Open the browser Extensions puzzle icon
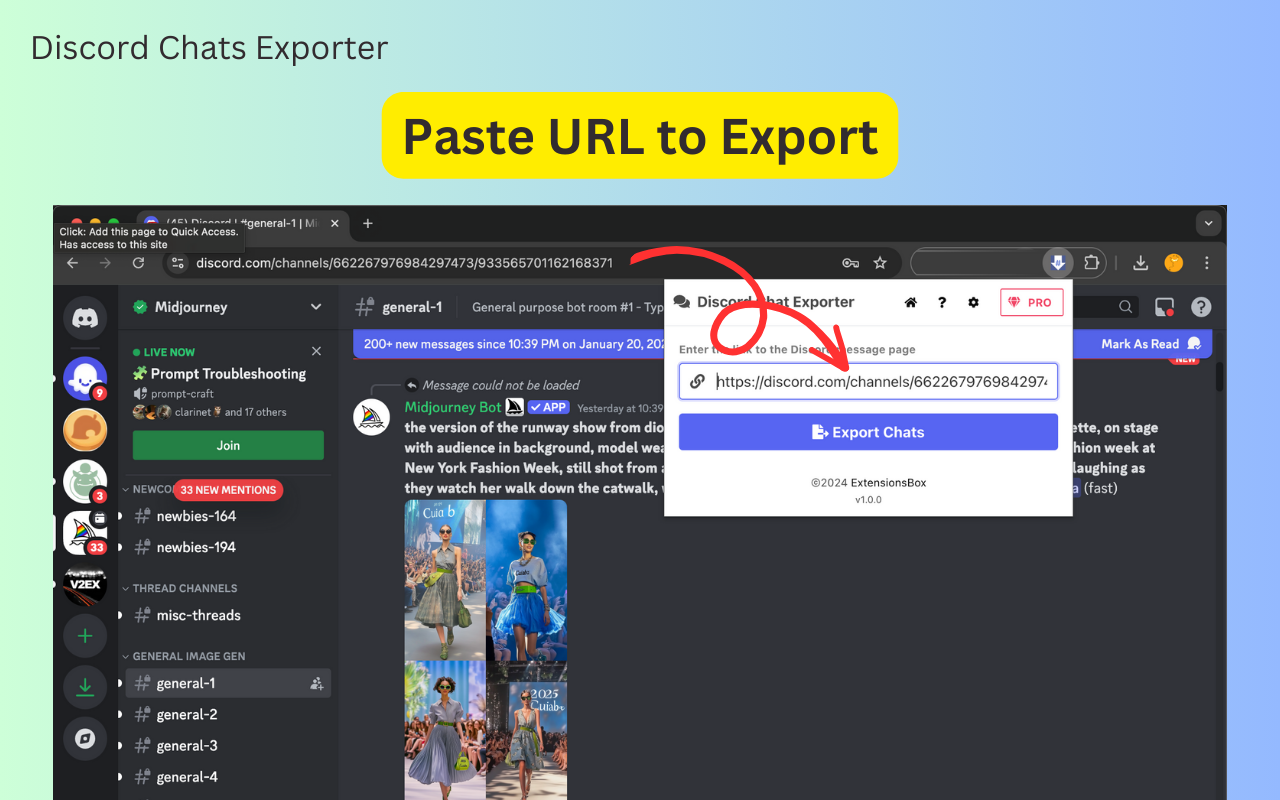This screenshot has height=800, width=1280. (x=1092, y=263)
